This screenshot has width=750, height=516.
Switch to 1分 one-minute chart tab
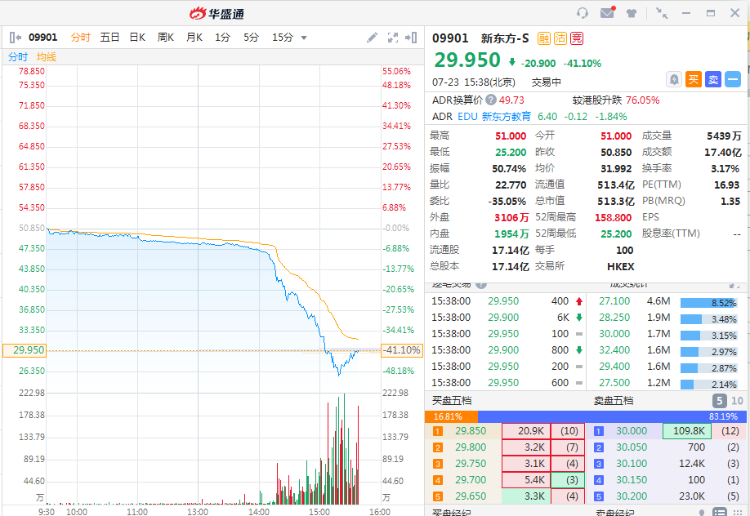coord(222,37)
